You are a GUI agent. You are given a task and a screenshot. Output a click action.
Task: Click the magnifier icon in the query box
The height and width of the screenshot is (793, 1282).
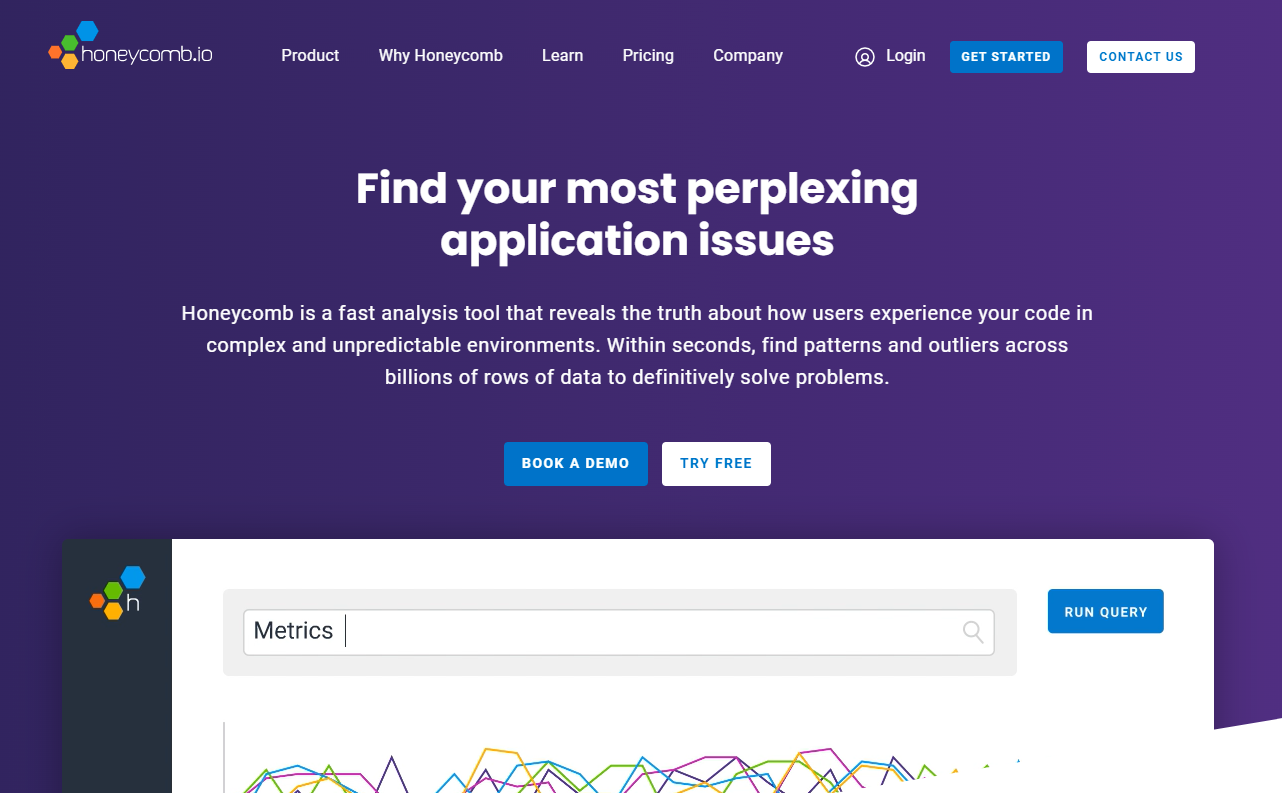[x=973, y=631]
